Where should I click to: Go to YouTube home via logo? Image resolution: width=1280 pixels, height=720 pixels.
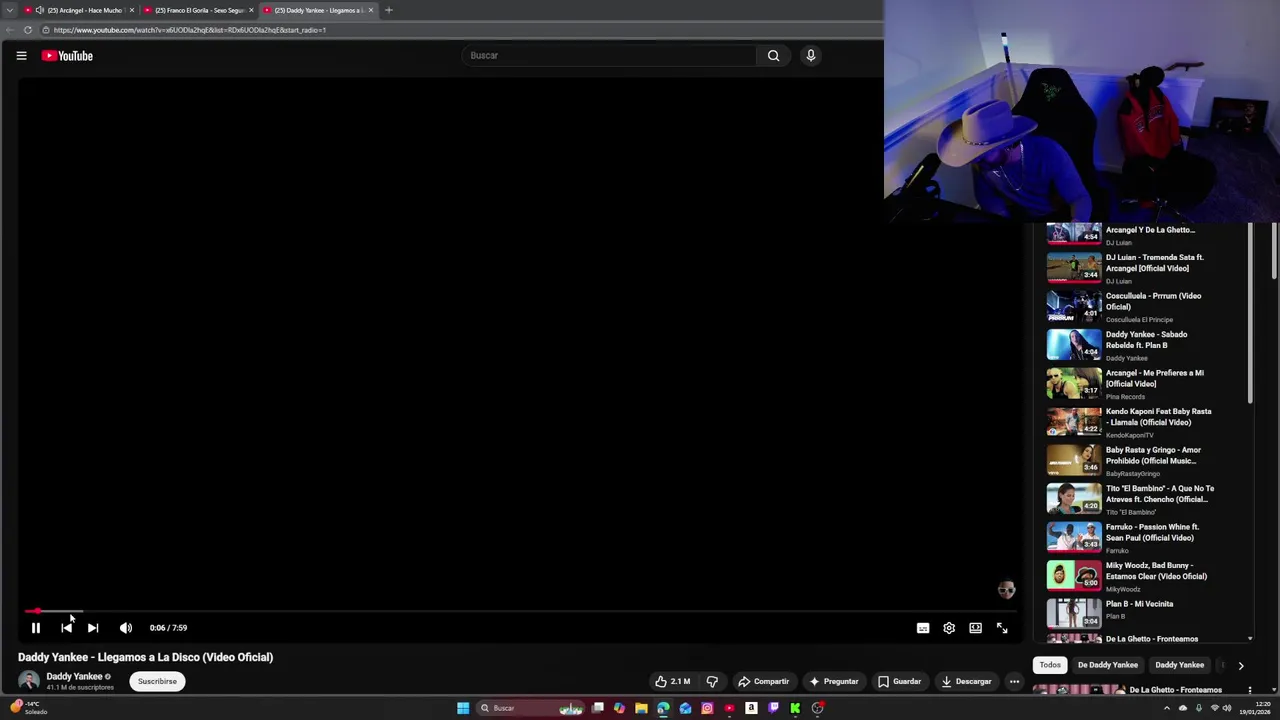(x=67, y=56)
